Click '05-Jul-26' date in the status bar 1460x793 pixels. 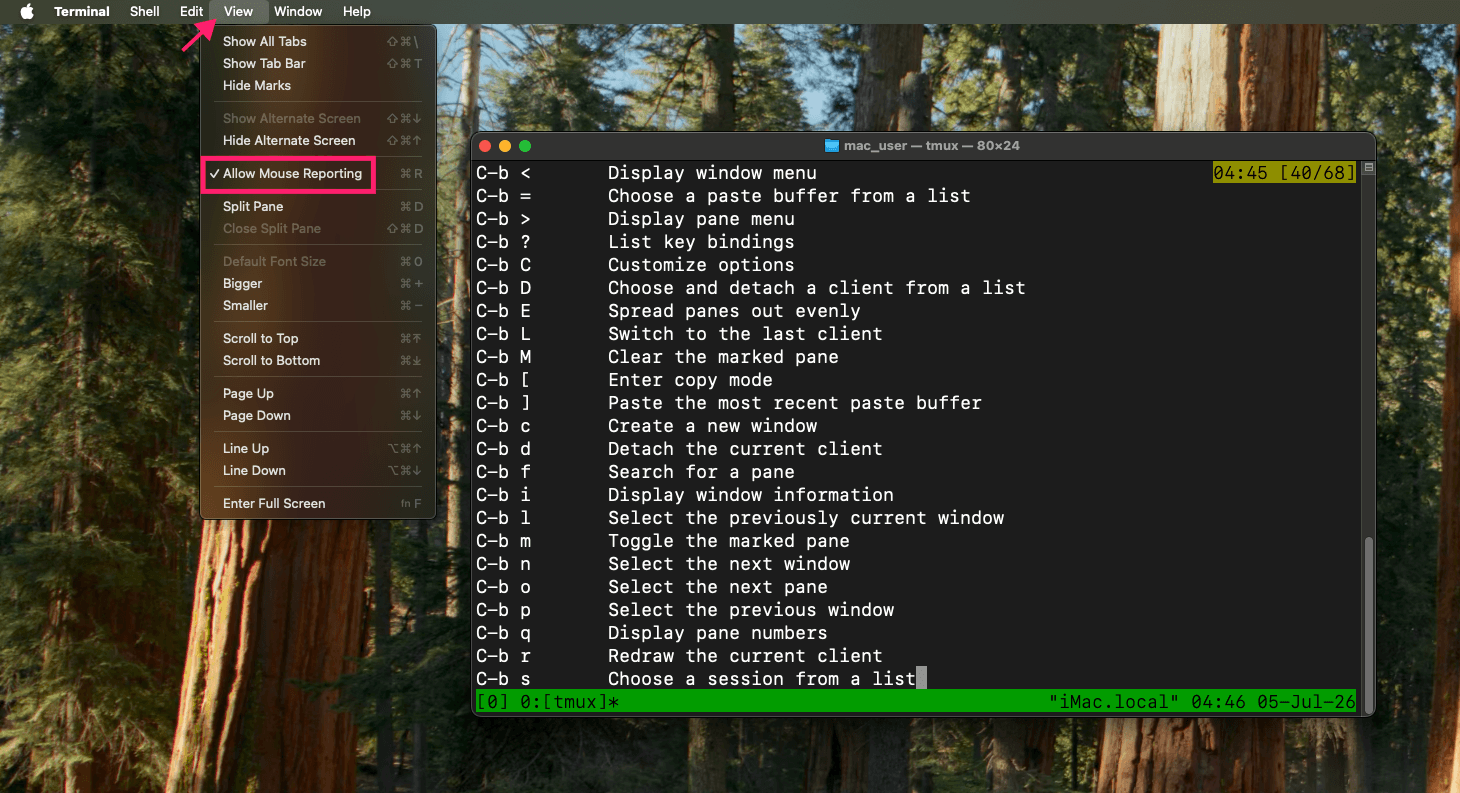click(1306, 702)
